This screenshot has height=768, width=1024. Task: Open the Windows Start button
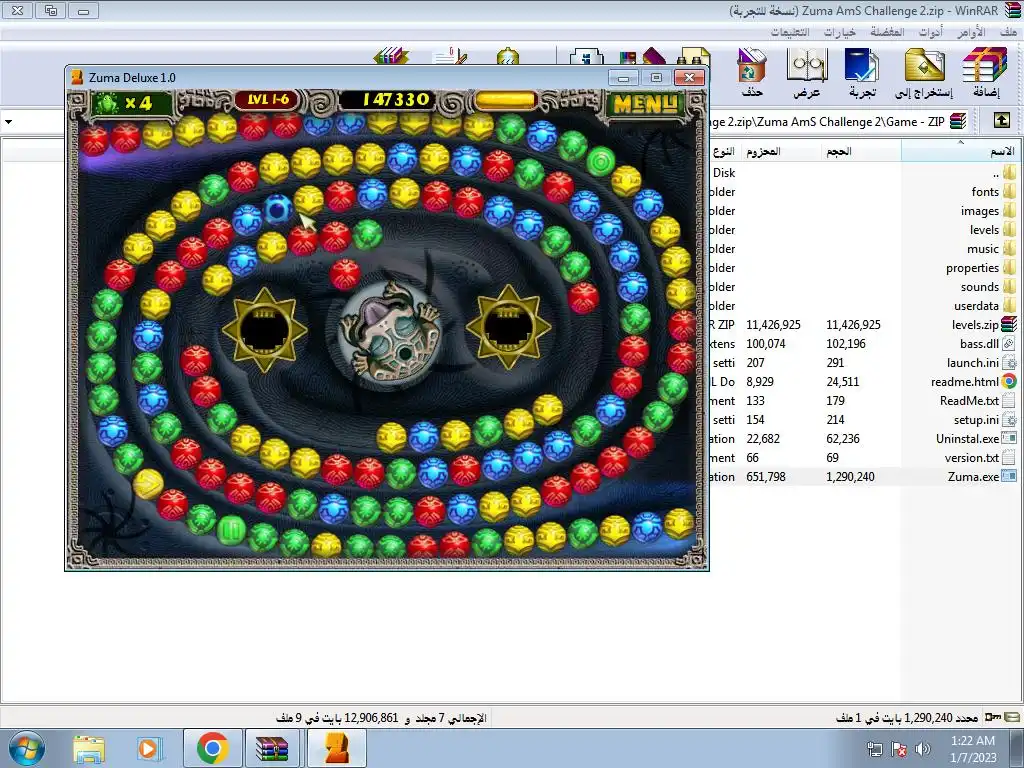coord(27,748)
